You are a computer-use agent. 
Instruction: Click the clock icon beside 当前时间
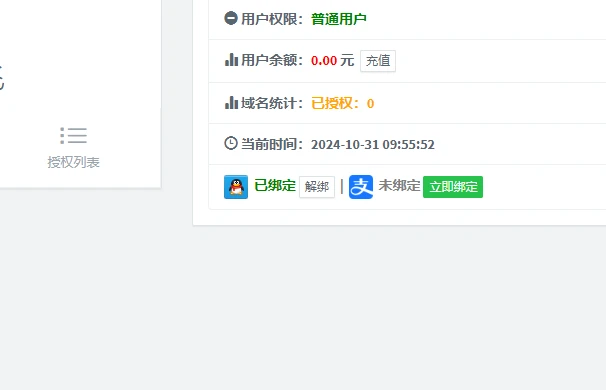click(x=231, y=143)
